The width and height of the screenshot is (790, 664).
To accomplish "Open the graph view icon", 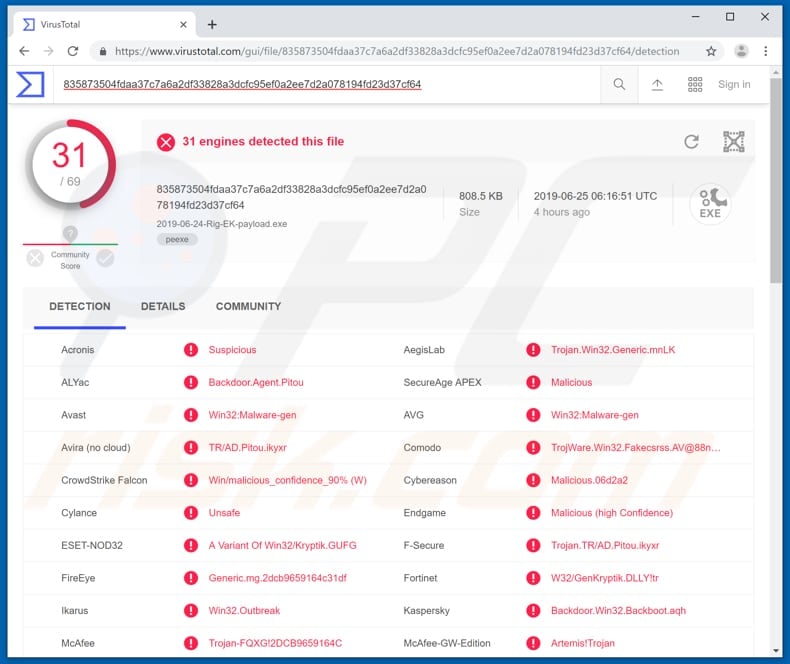I will coord(734,142).
